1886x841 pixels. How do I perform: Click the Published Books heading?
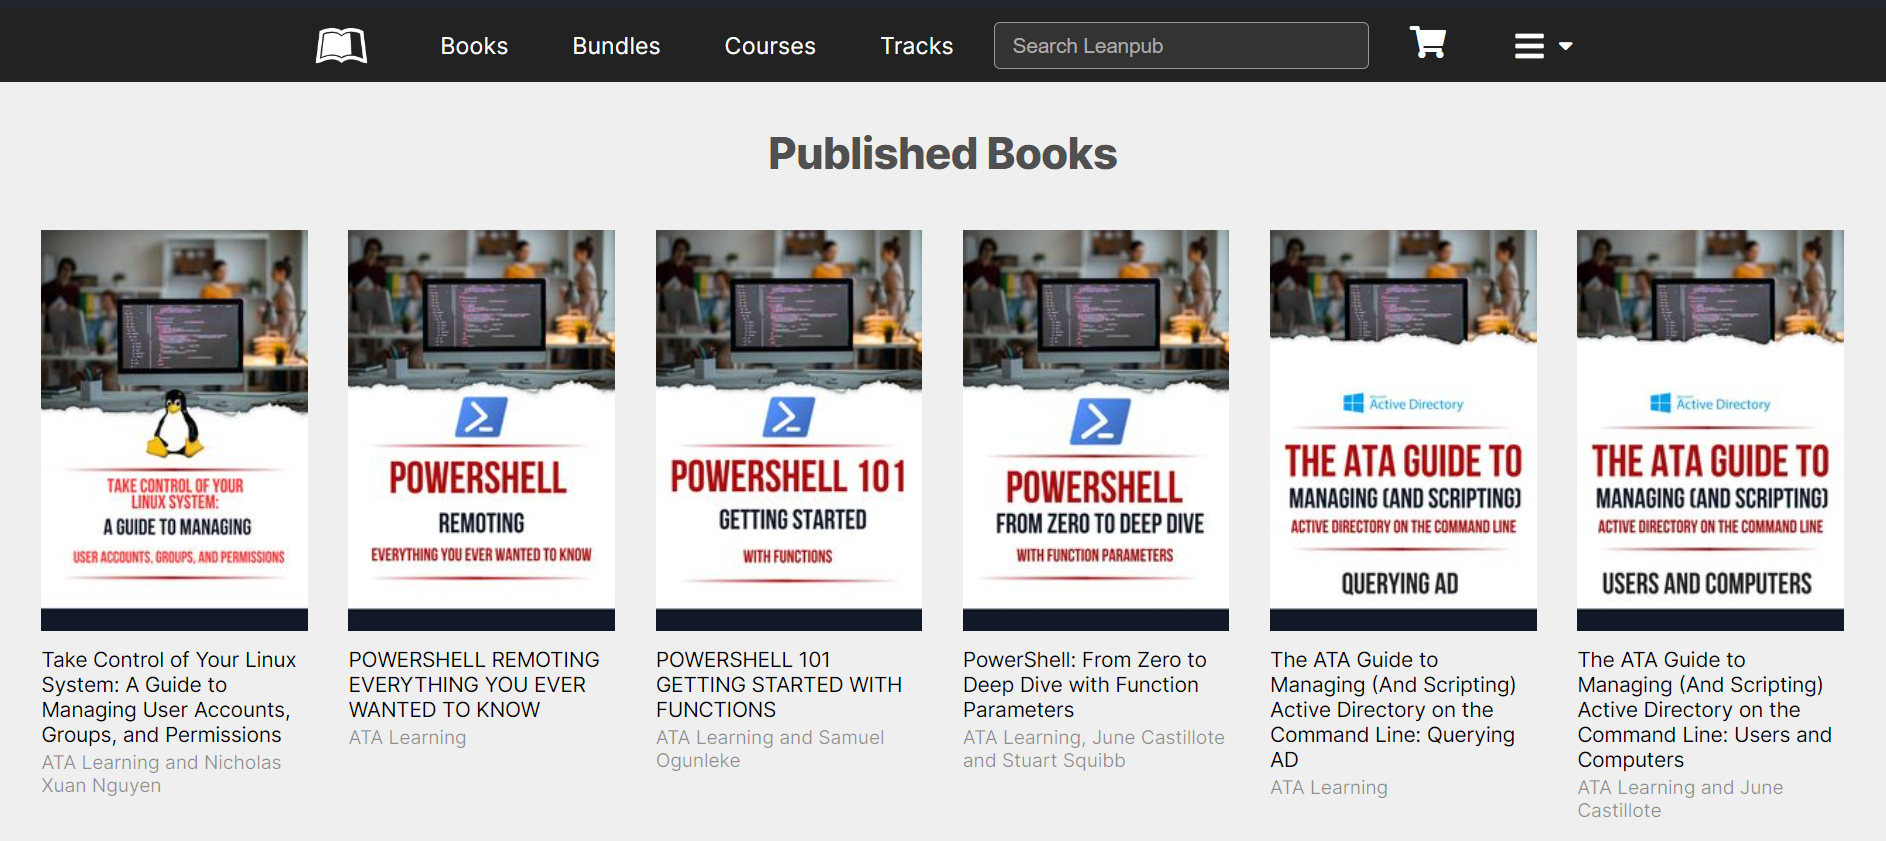click(x=943, y=154)
